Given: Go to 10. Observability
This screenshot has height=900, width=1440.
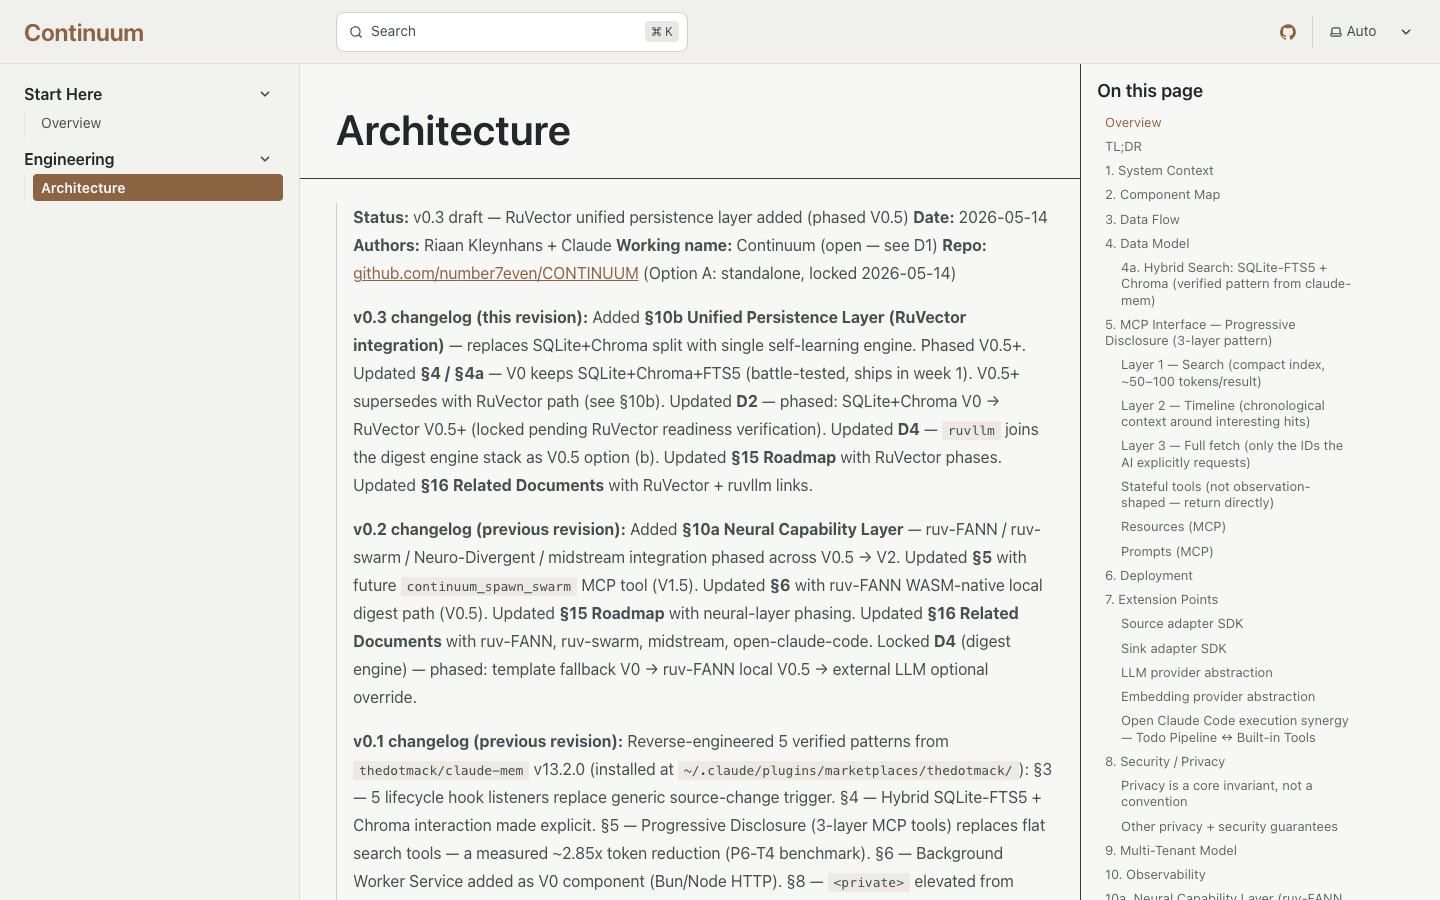Looking at the screenshot, I should (1155, 875).
